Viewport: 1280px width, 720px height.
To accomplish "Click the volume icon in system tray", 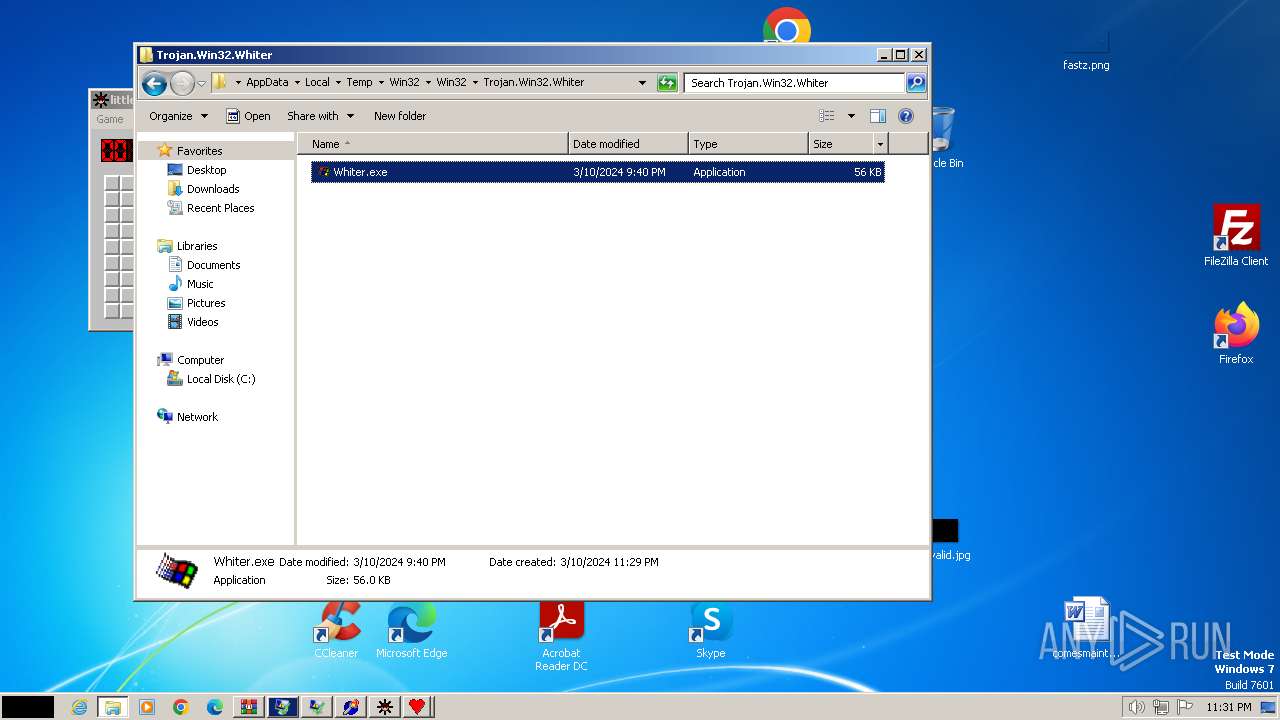I will click(x=1136, y=707).
